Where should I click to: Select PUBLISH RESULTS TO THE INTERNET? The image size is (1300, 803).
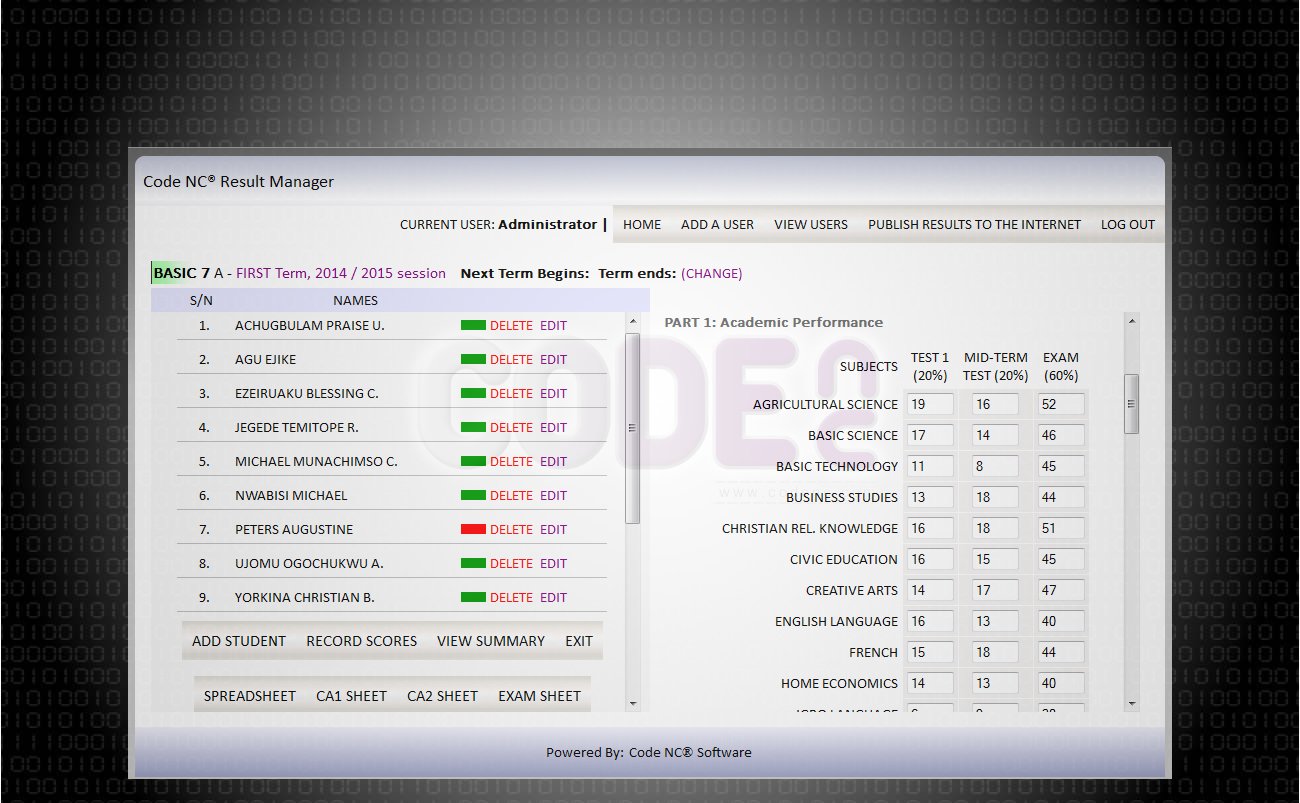pos(974,224)
